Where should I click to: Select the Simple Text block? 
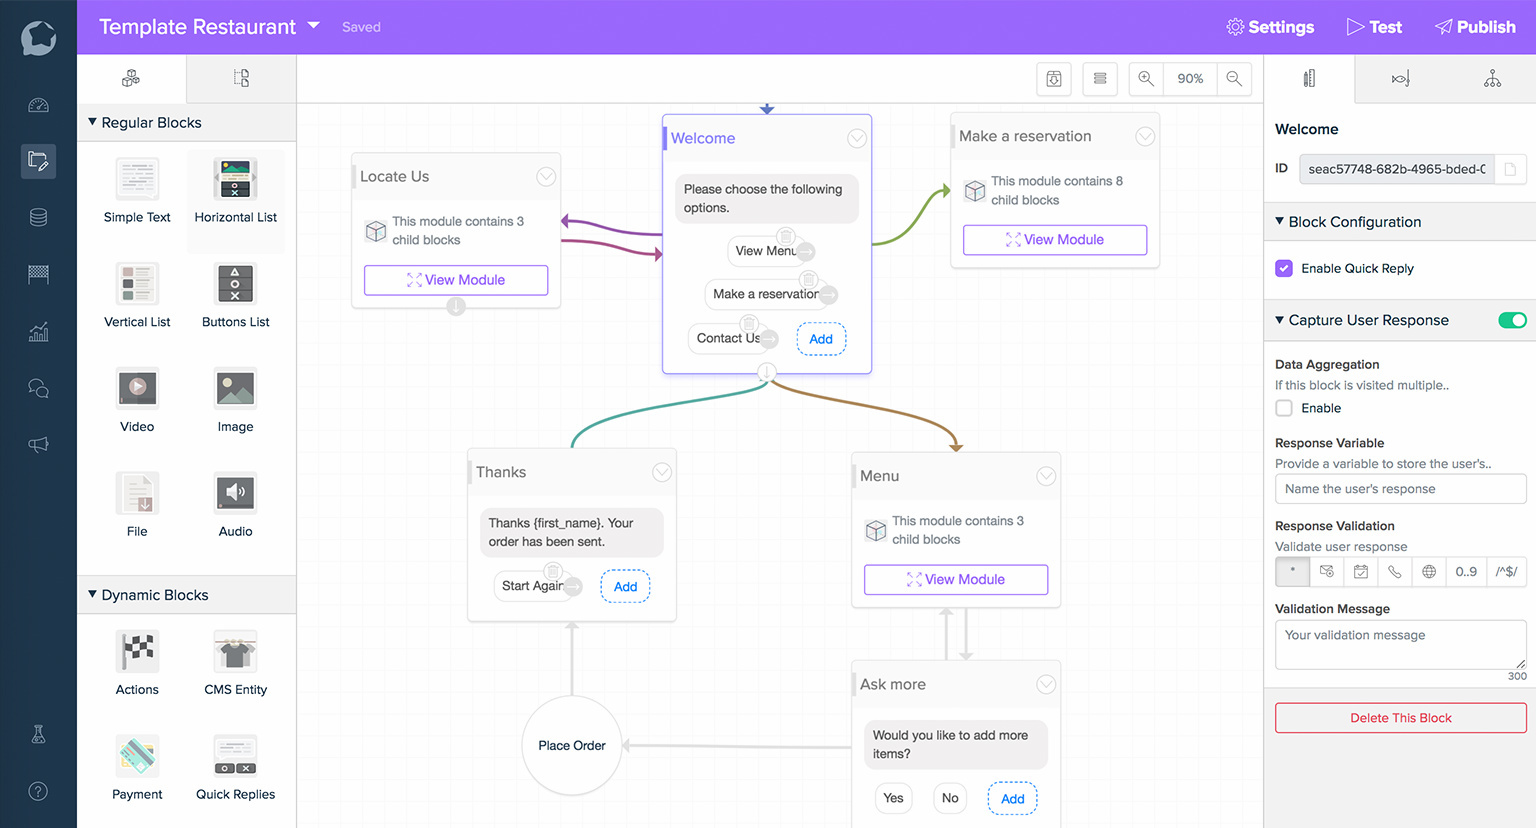pos(137,190)
